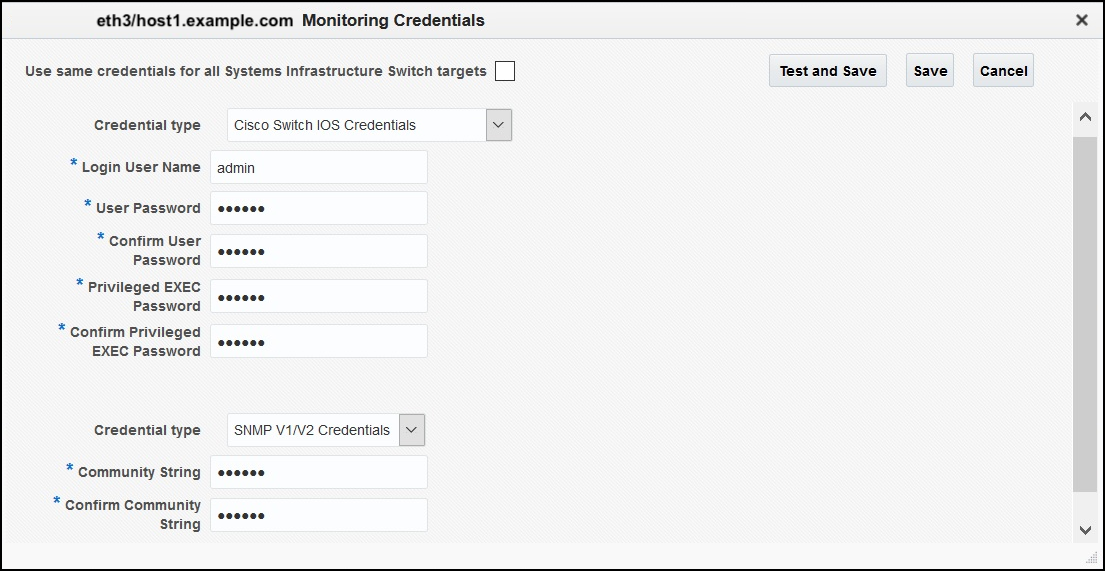Viewport: 1105px width, 571px height.
Task: Focus the Privileged EXEC Password field
Action: coord(319,296)
